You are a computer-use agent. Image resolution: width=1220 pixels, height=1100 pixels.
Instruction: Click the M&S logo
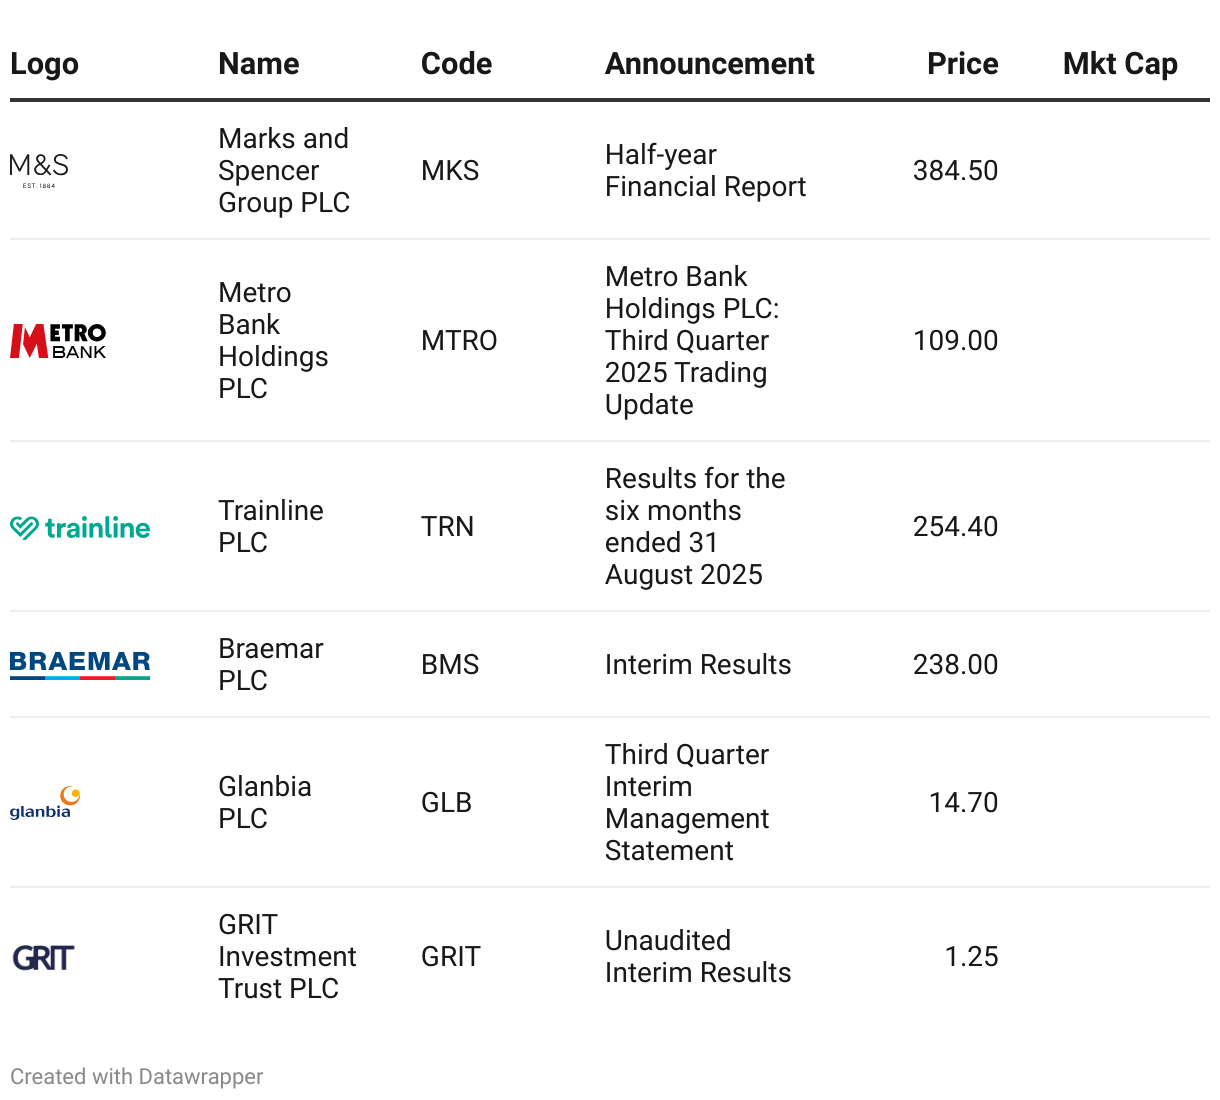tap(40, 170)
